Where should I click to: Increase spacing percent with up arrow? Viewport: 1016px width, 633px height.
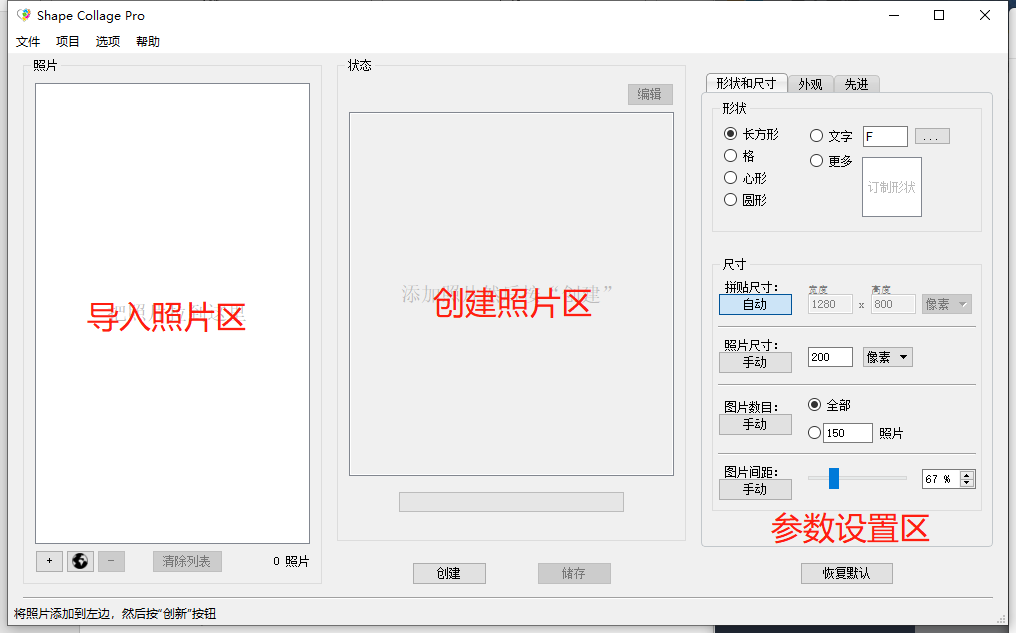point(967,475)
